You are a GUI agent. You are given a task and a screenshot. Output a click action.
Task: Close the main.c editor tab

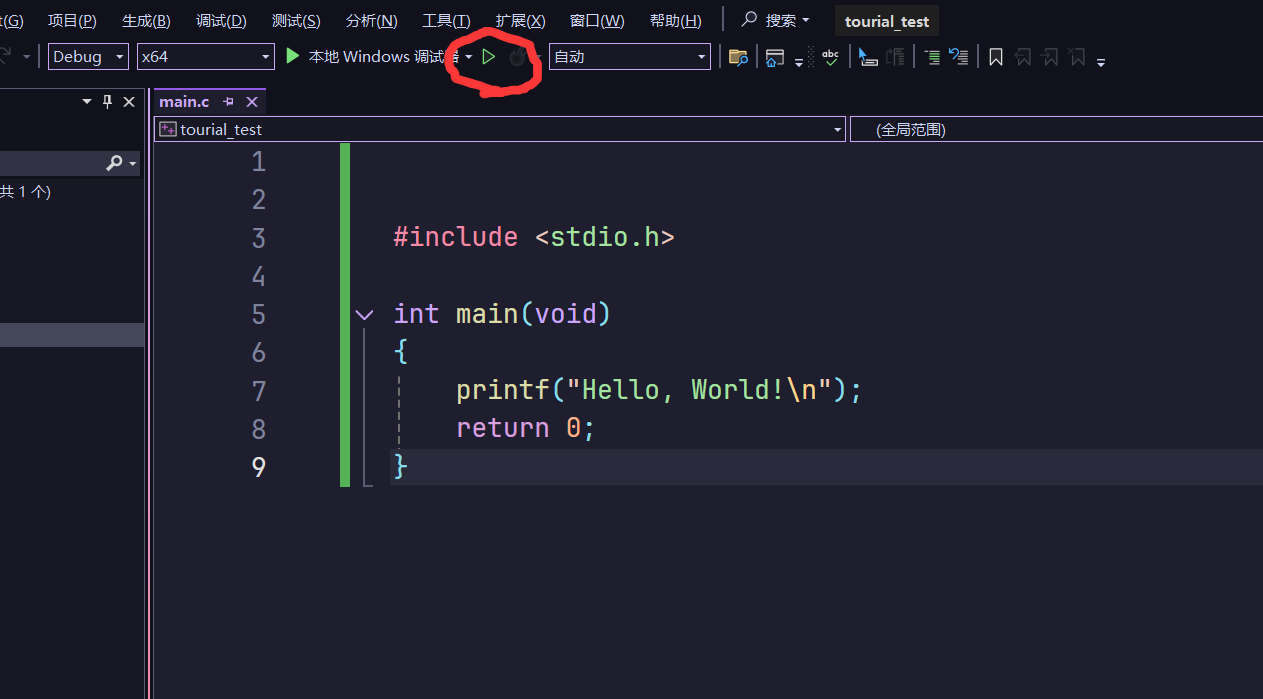pyautogui.click(x=252, y=102)
